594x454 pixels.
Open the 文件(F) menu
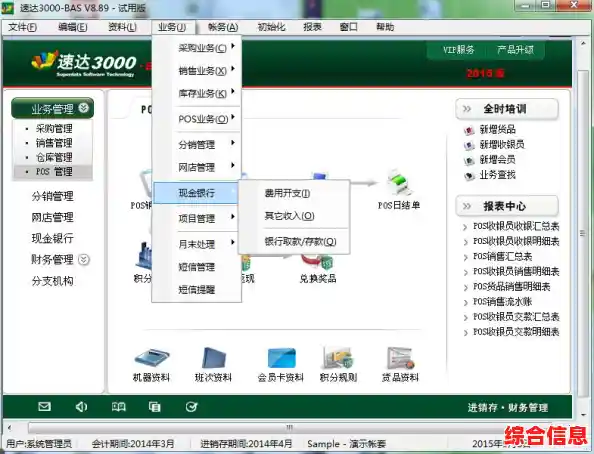tap(22, 27)
